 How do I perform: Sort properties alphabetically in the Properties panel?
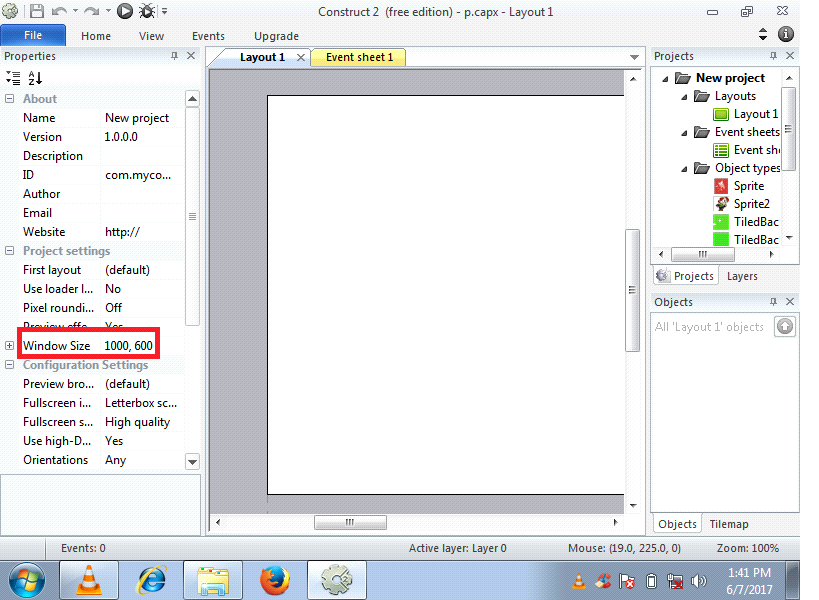coord(36,78)
